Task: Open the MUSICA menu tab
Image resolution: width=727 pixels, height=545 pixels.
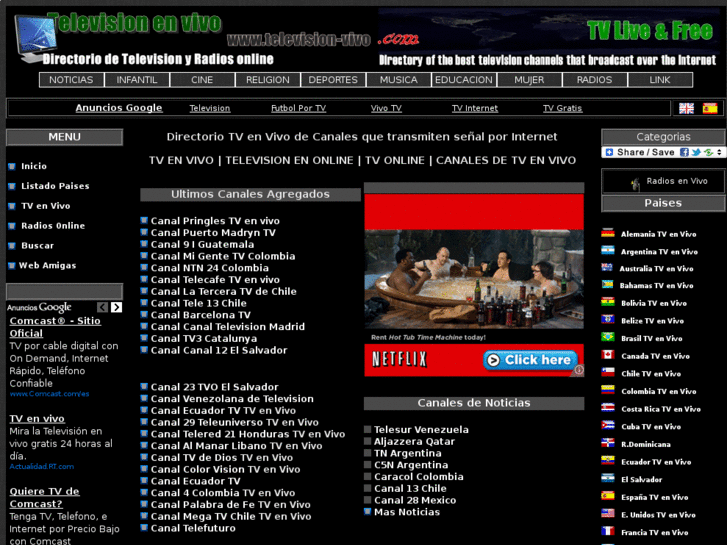Action: point(398,80)
